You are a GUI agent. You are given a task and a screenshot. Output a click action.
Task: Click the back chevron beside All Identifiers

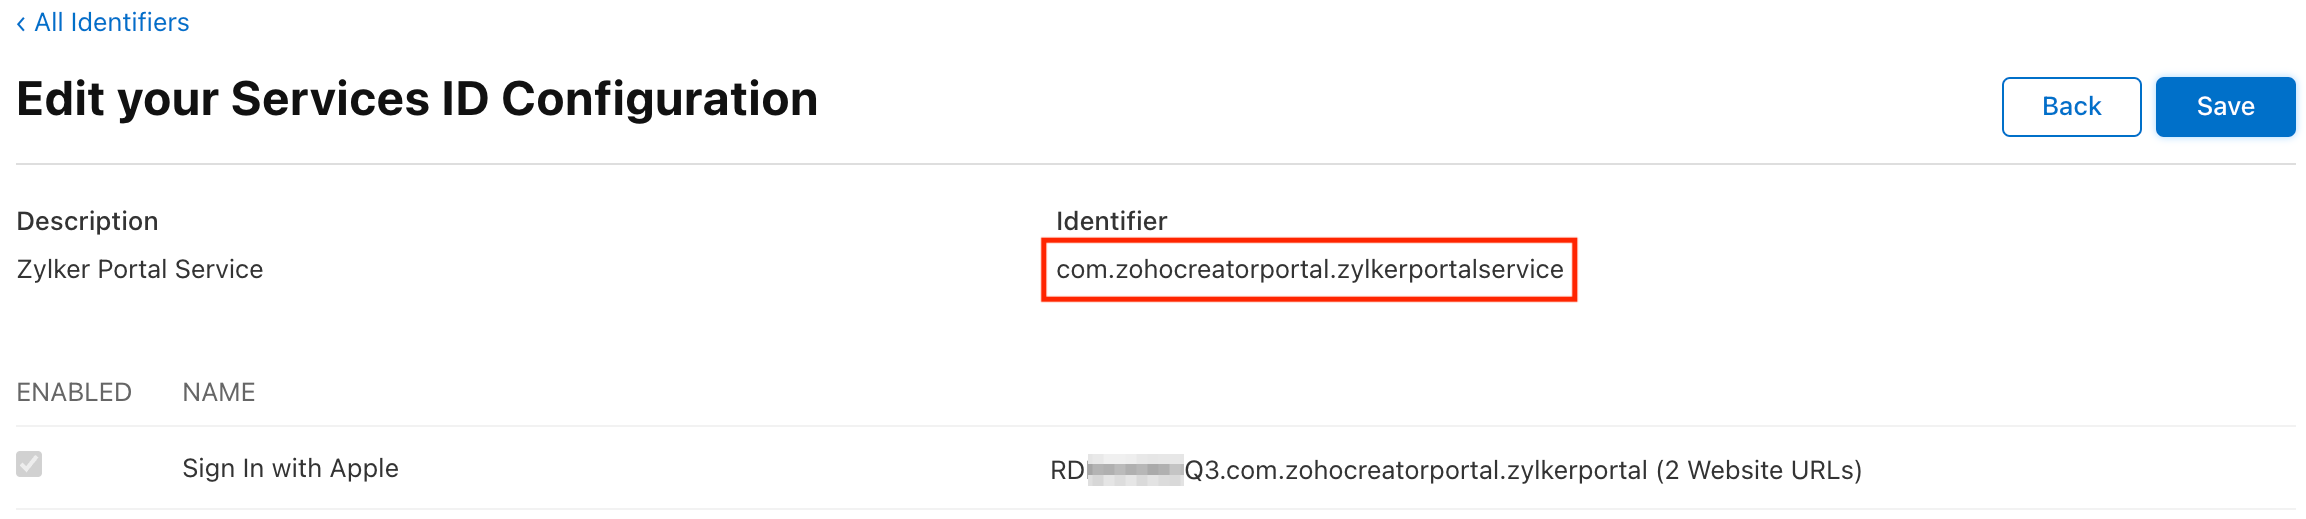(x=21, y=24)
